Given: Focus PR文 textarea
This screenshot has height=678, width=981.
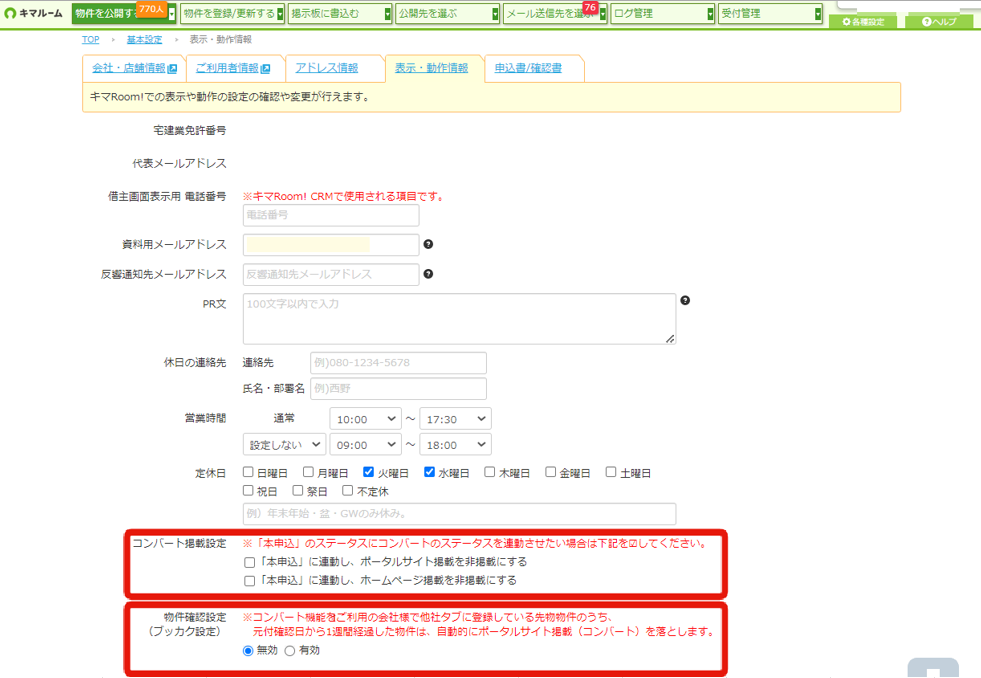Looking at the screenshot, I should 459,319.
